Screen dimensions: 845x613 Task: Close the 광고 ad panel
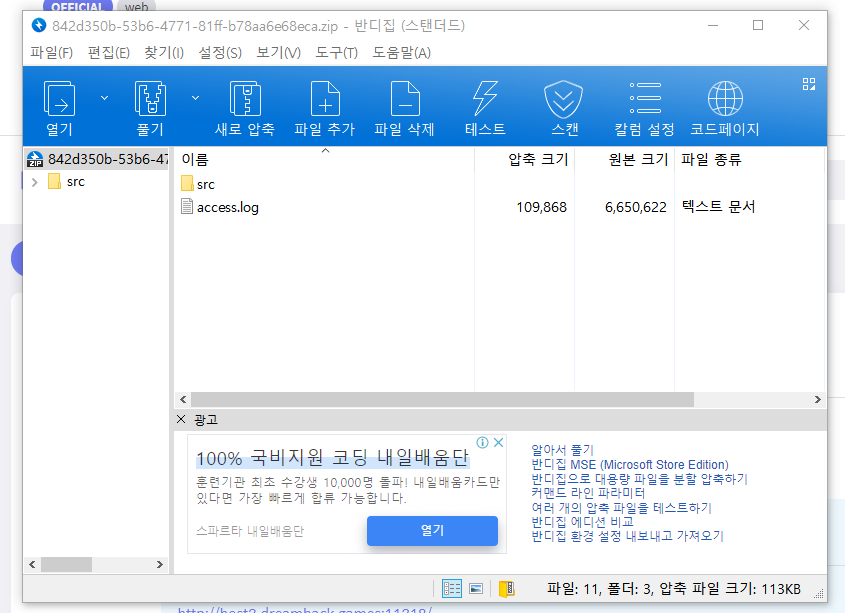click(181, 419)
